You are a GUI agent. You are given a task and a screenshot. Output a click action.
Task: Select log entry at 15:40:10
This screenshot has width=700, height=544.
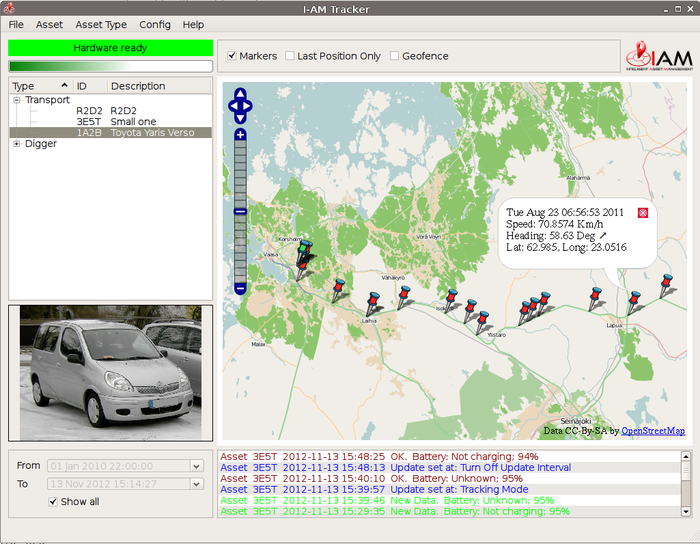449,478
